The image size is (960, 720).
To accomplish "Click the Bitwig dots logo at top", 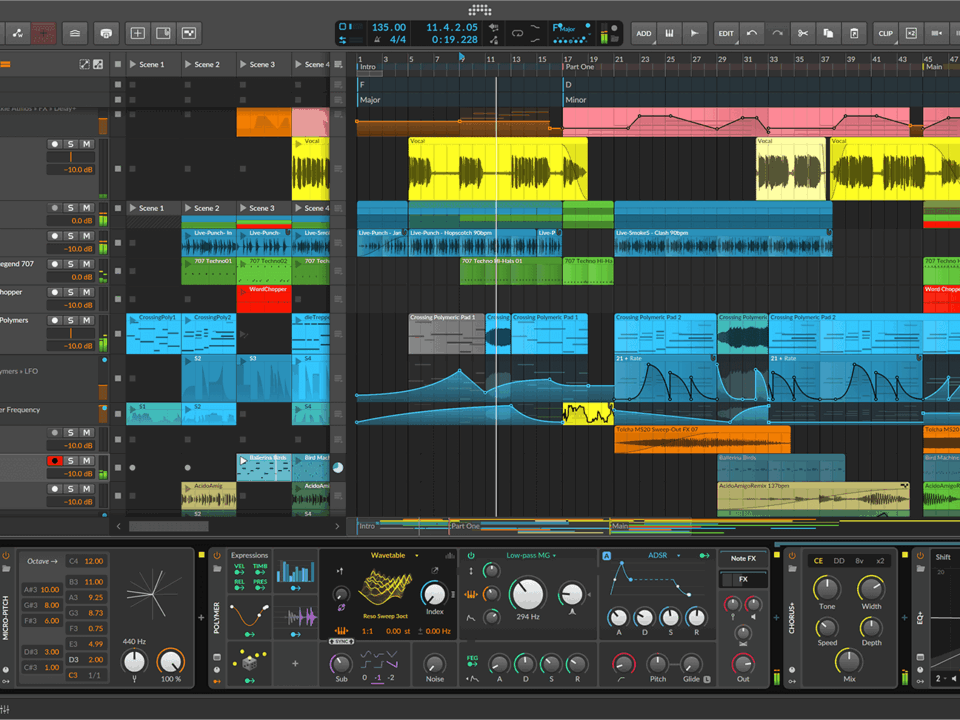I will [480, 10].
